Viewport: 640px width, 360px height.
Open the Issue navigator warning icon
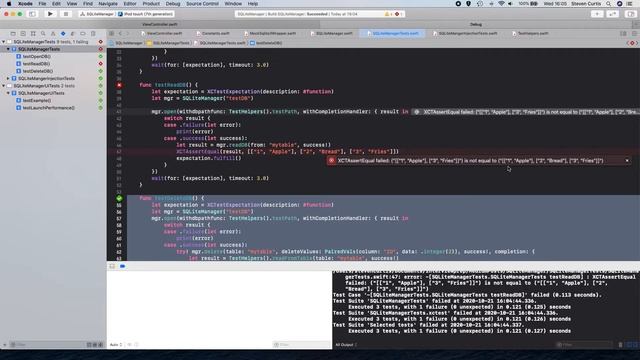point(53,33)
